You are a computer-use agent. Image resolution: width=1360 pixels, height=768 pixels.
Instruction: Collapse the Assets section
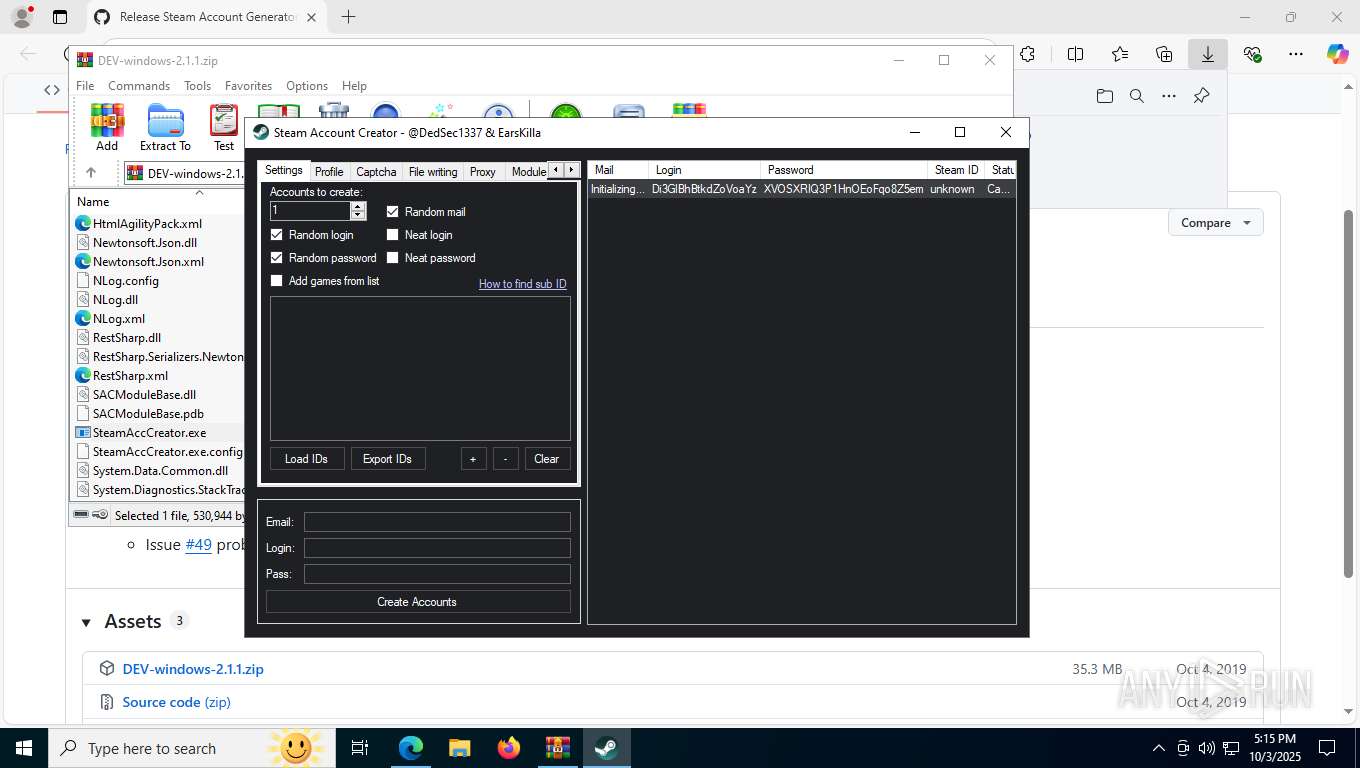(86, 622)
